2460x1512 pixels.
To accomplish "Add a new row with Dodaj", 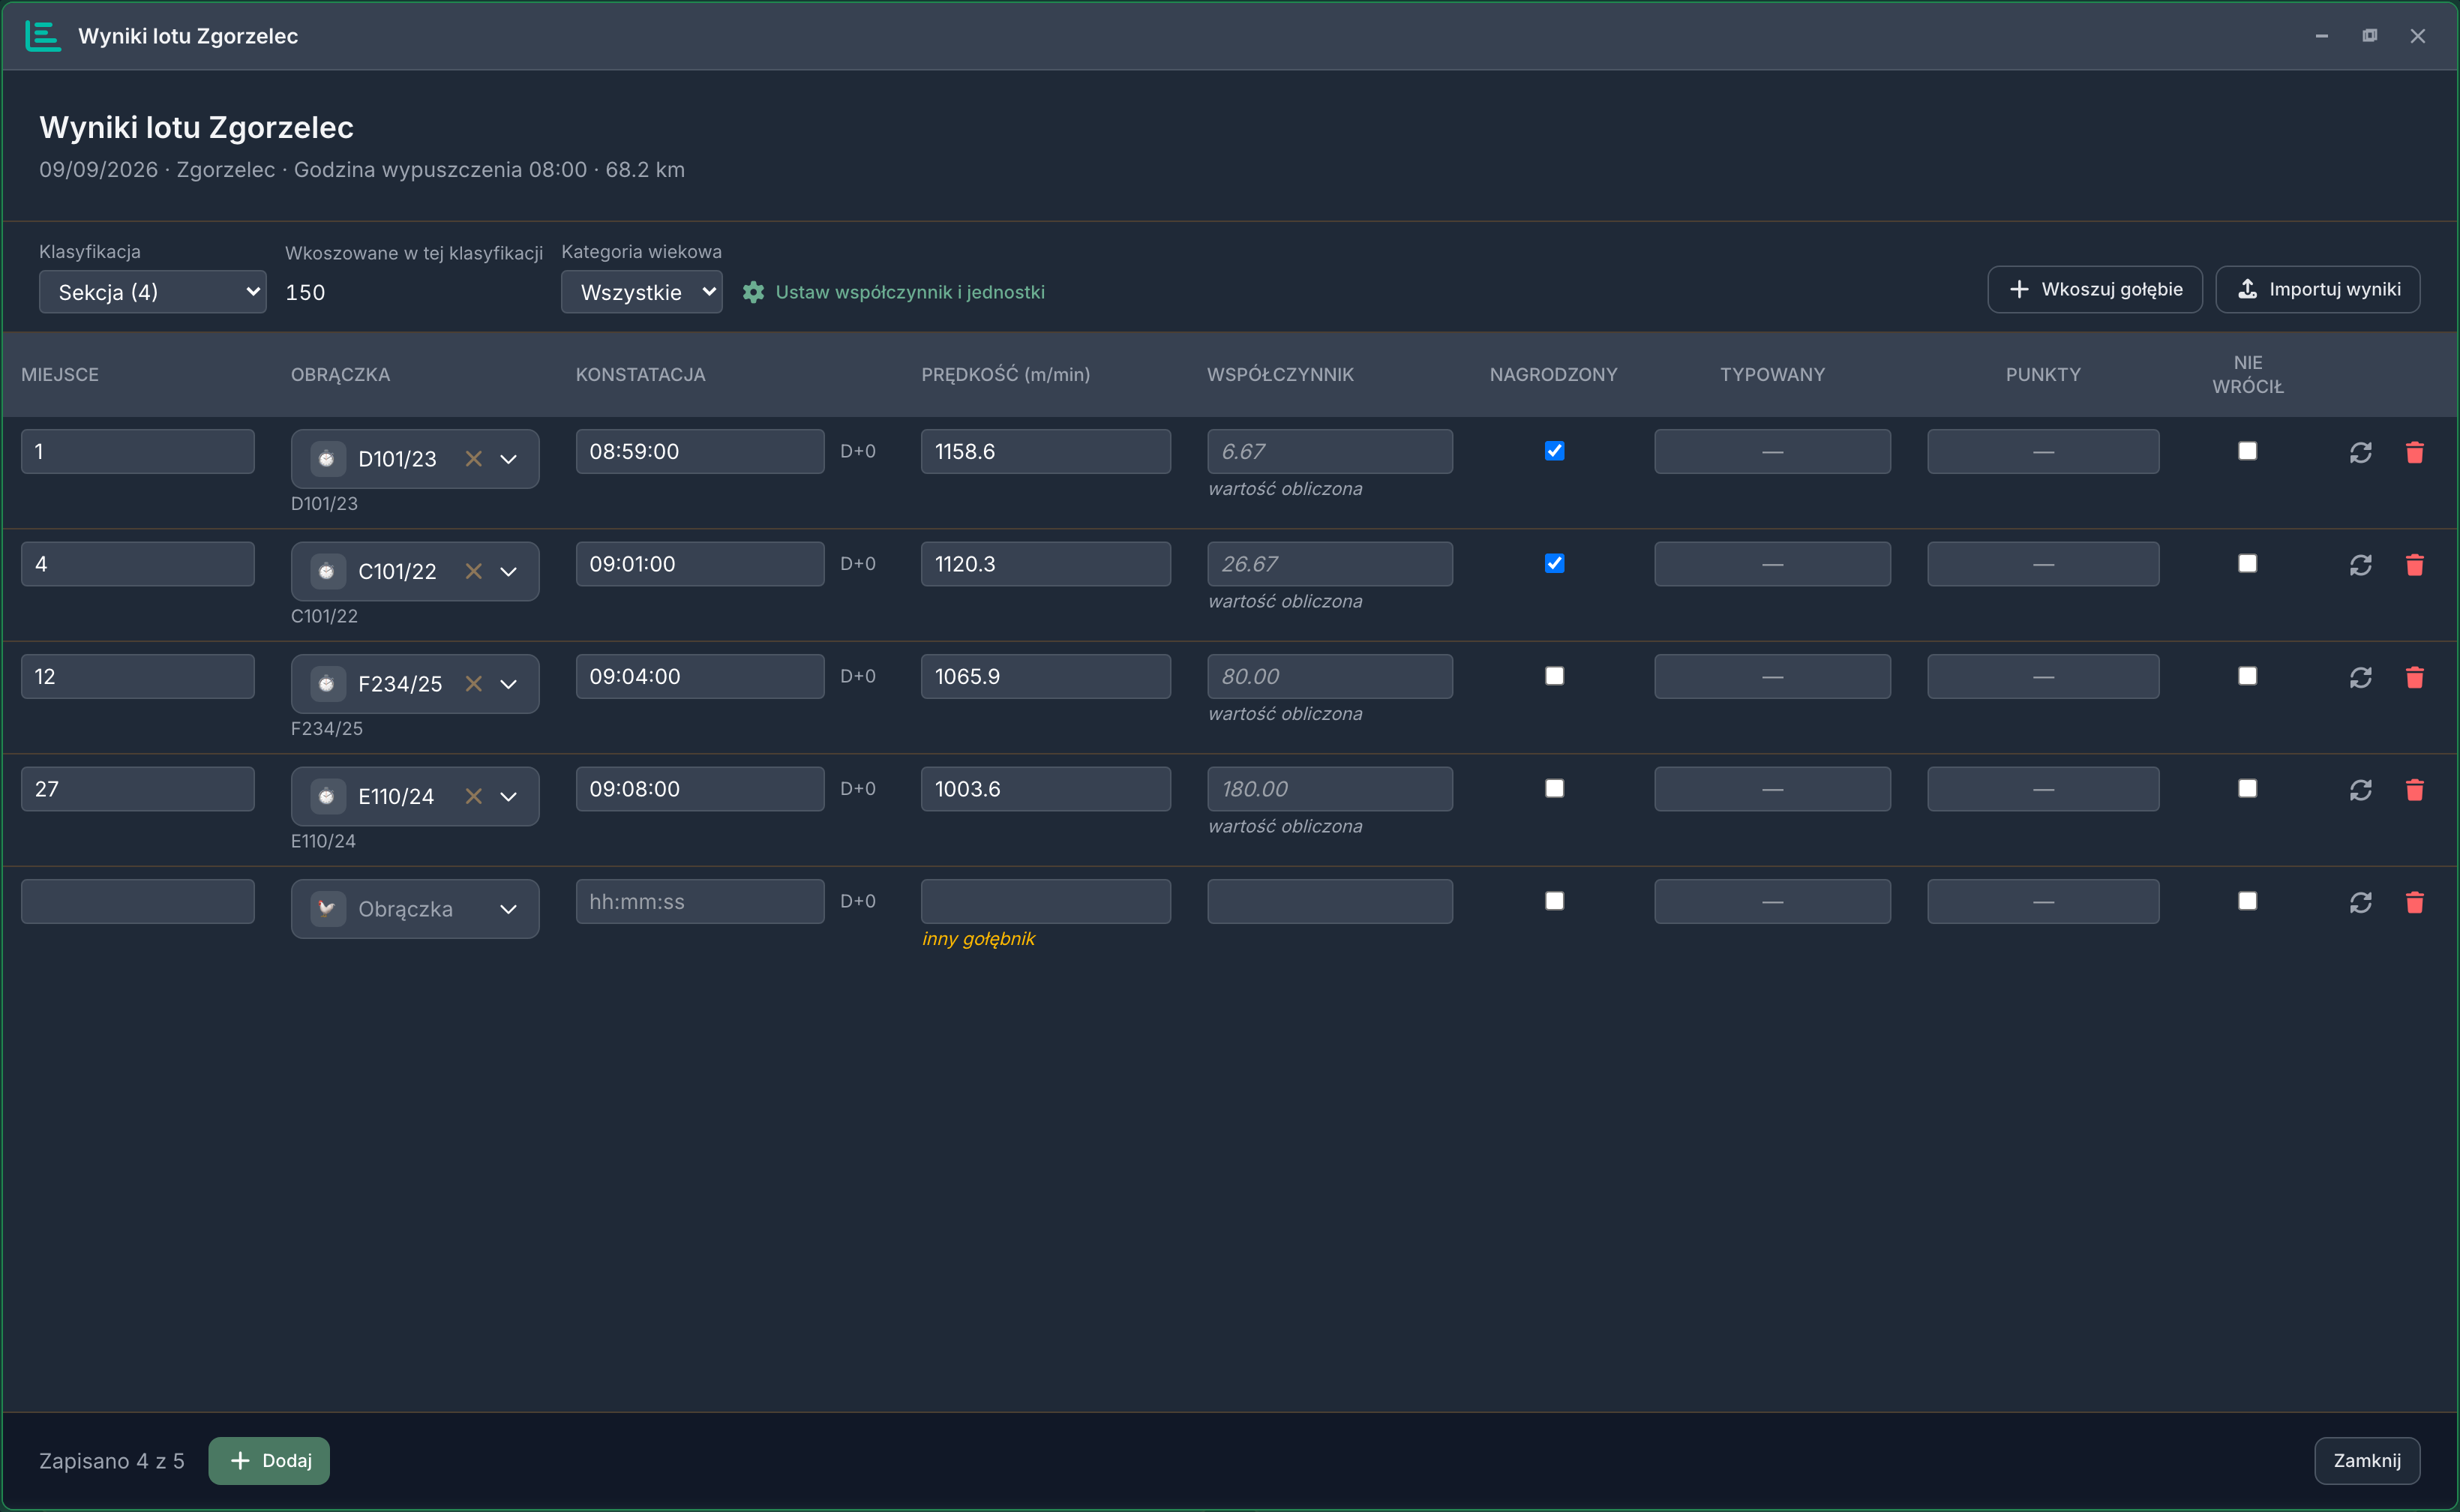I will point(269,1461).
